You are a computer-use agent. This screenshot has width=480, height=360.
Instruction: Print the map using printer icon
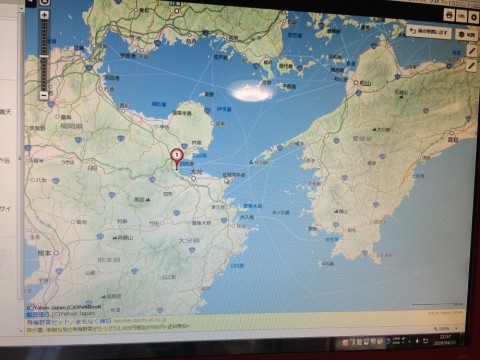(450, 15)
